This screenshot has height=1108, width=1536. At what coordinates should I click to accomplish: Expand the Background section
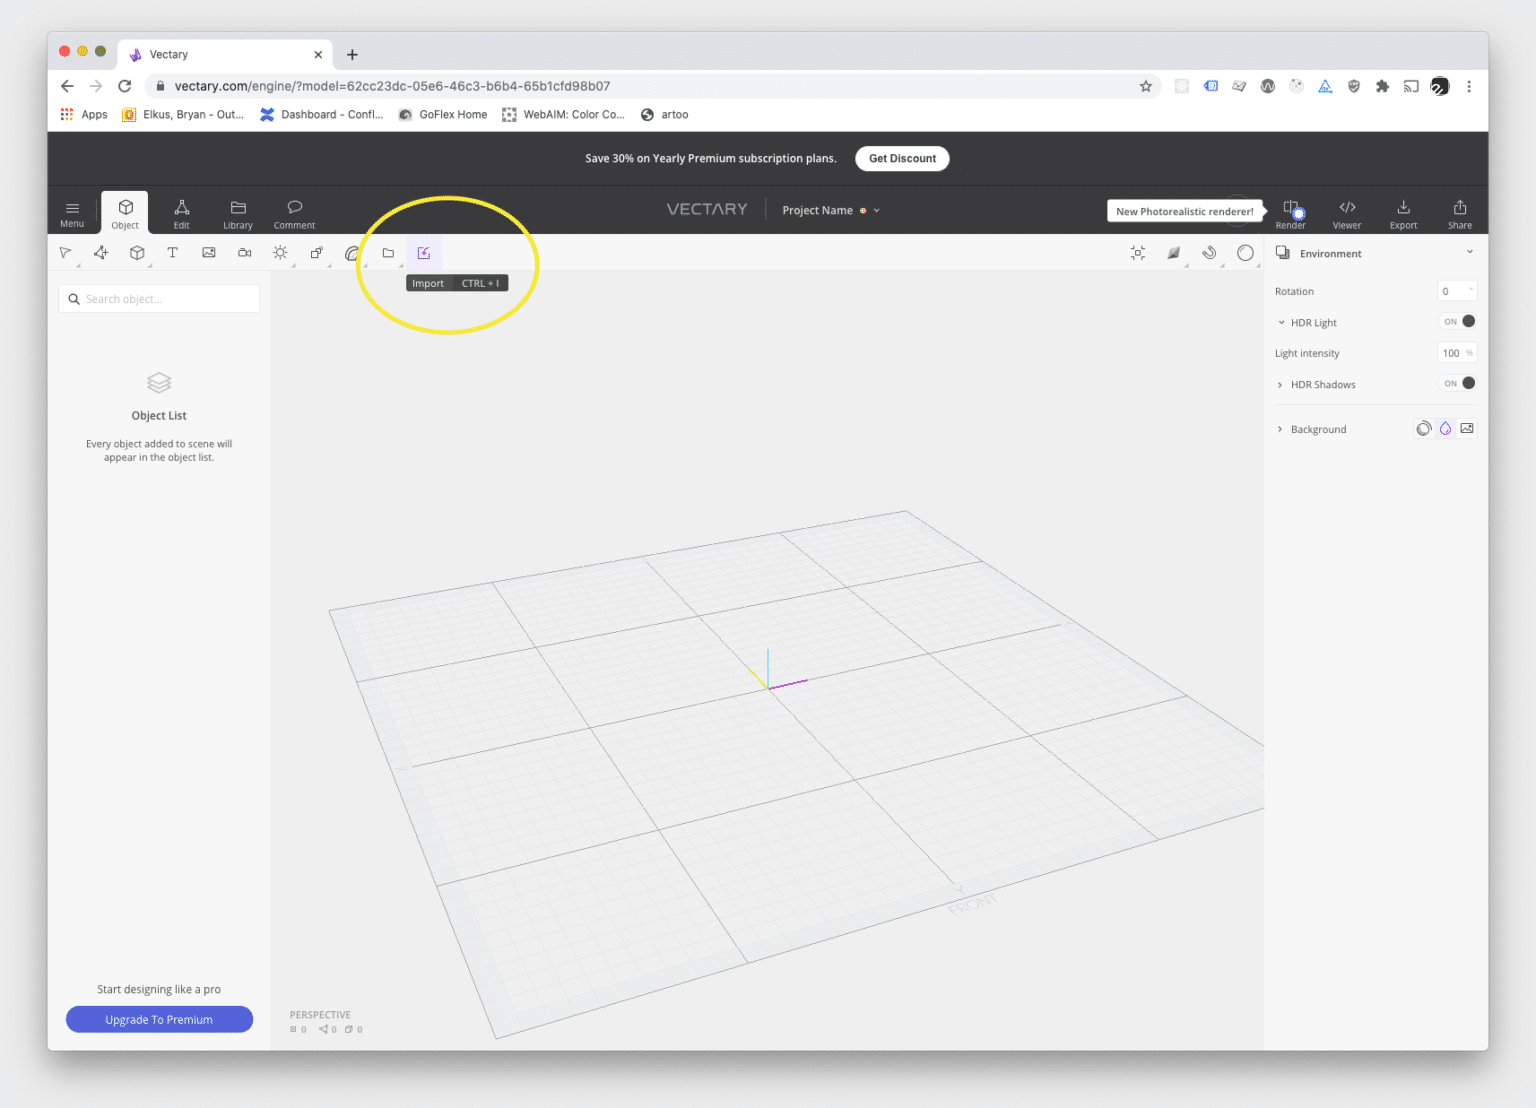[x=1280, y=428]
